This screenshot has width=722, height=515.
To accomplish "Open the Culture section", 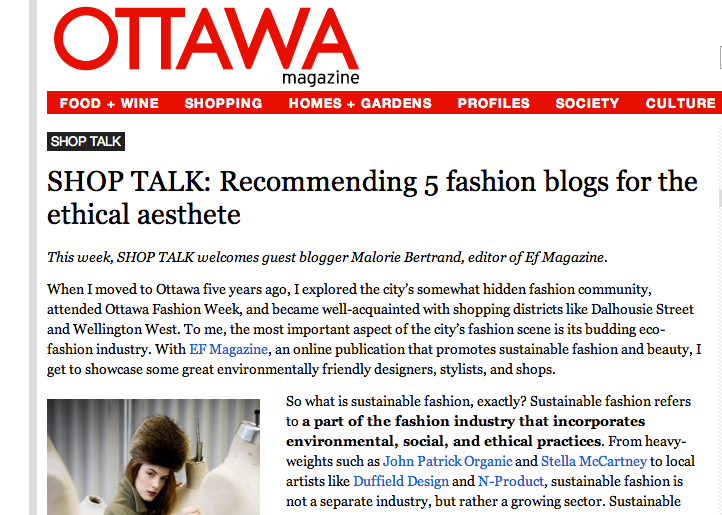I will tap(680, 103).
